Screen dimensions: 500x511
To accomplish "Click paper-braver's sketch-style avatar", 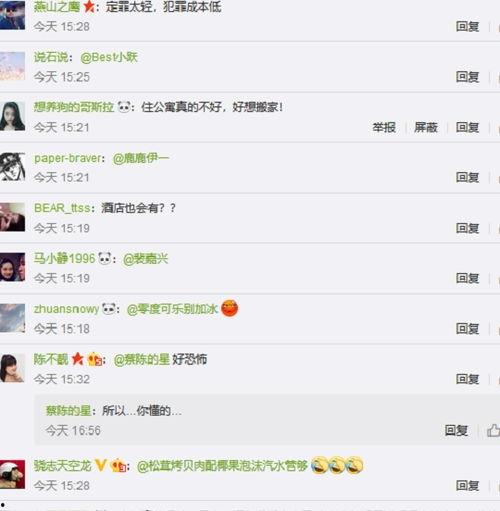I will (x=12, y=167).
